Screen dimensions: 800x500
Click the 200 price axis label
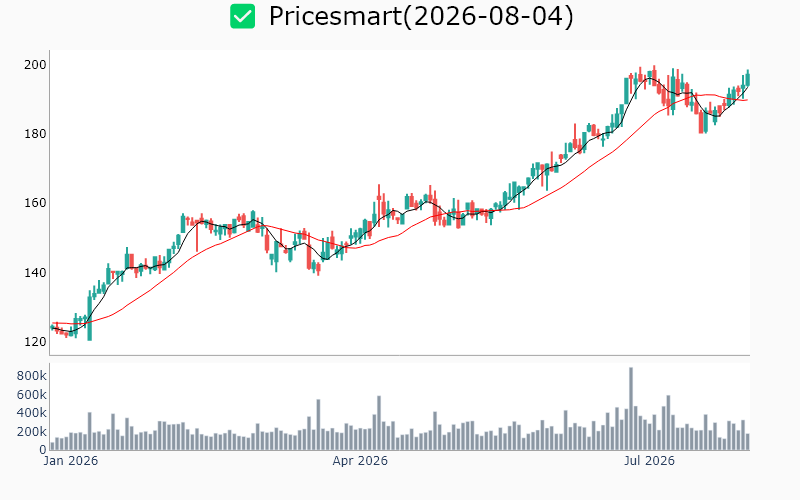[x=35, y=65]
